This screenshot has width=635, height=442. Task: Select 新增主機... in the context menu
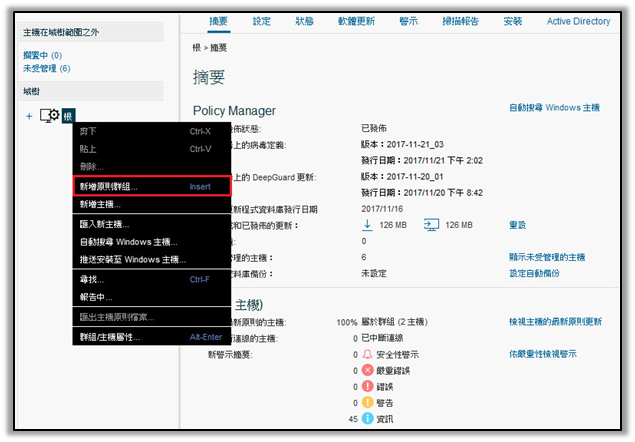pyautogui.click(x=152, y=204)
